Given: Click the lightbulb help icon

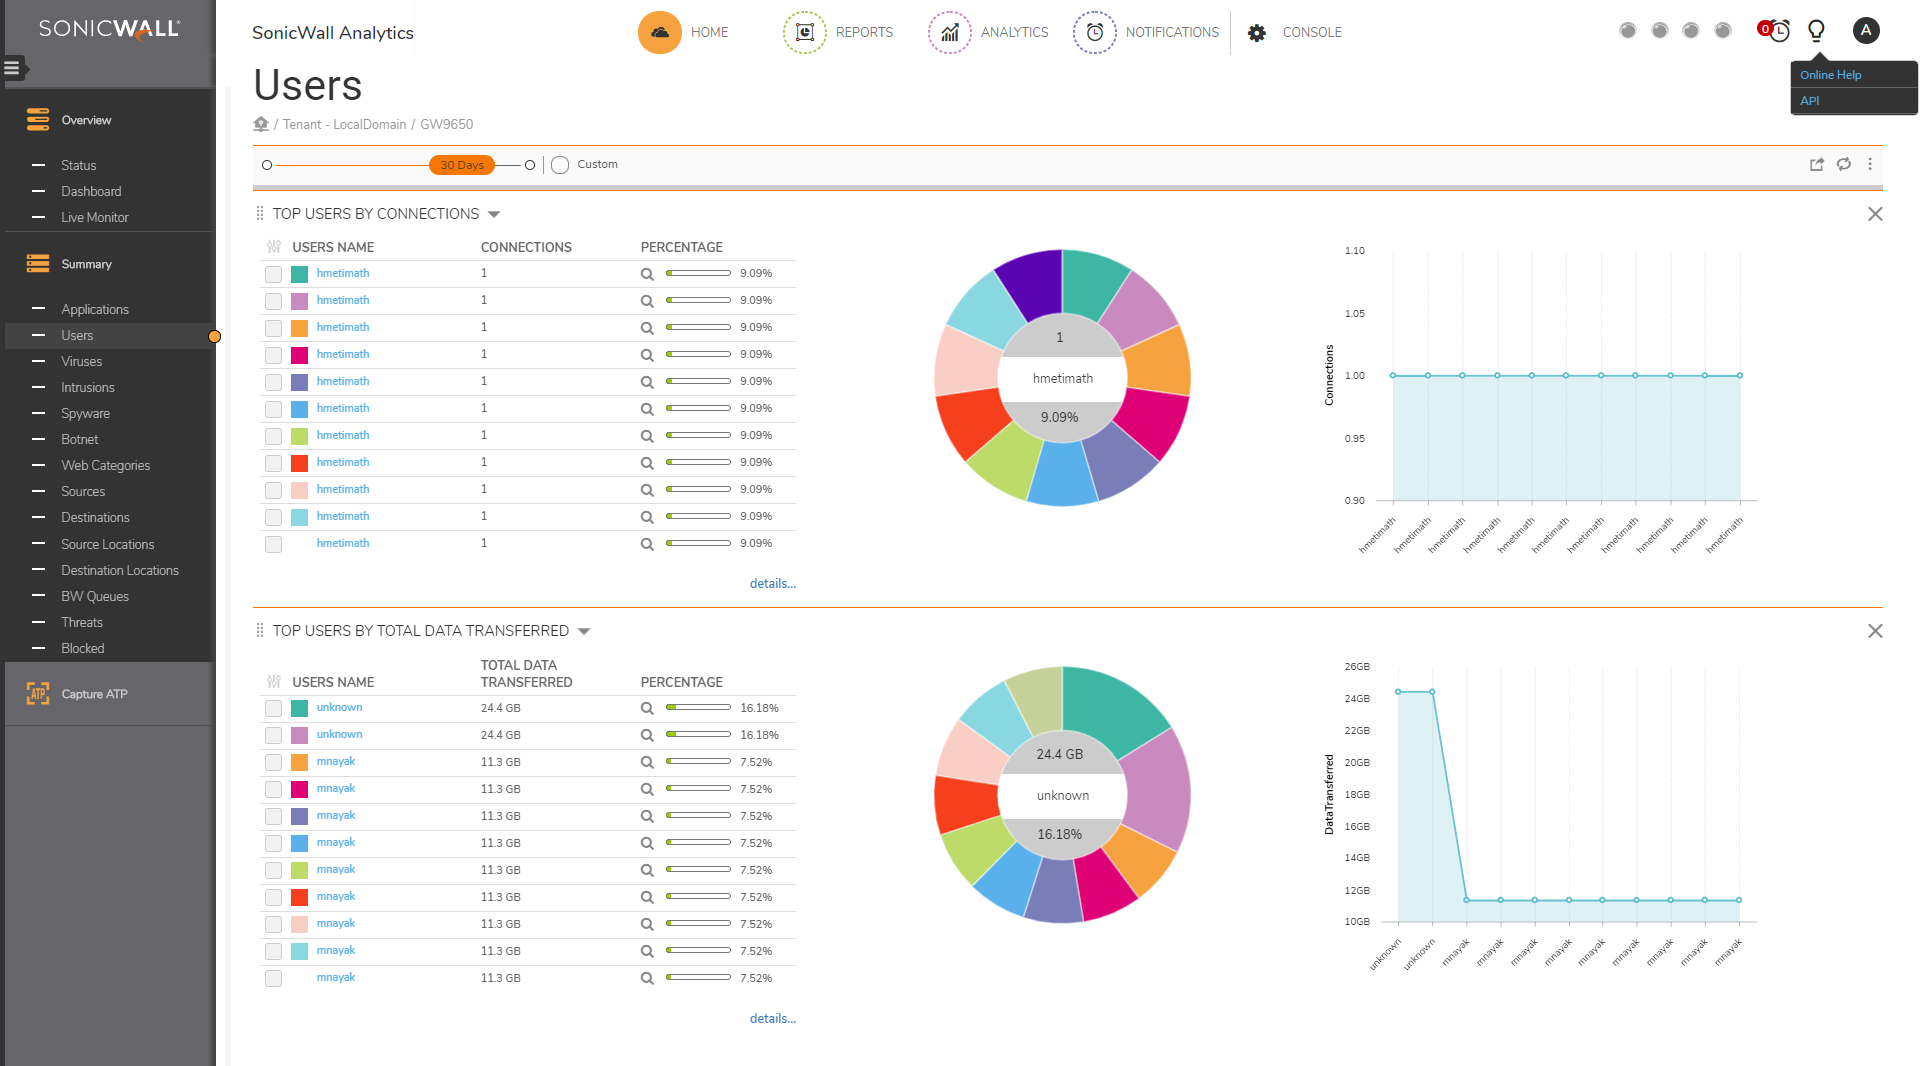Looking at the screenshot, I should click(x=1816, y=31).
